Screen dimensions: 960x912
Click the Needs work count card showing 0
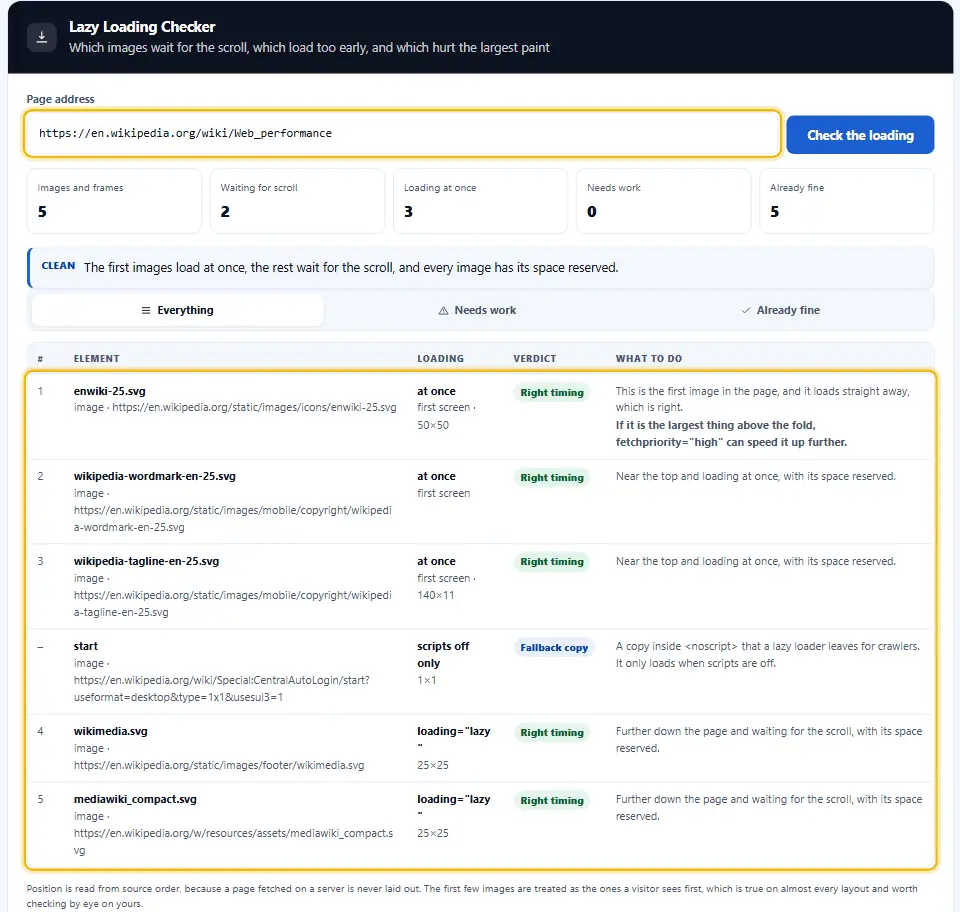[x=664, y=201]
